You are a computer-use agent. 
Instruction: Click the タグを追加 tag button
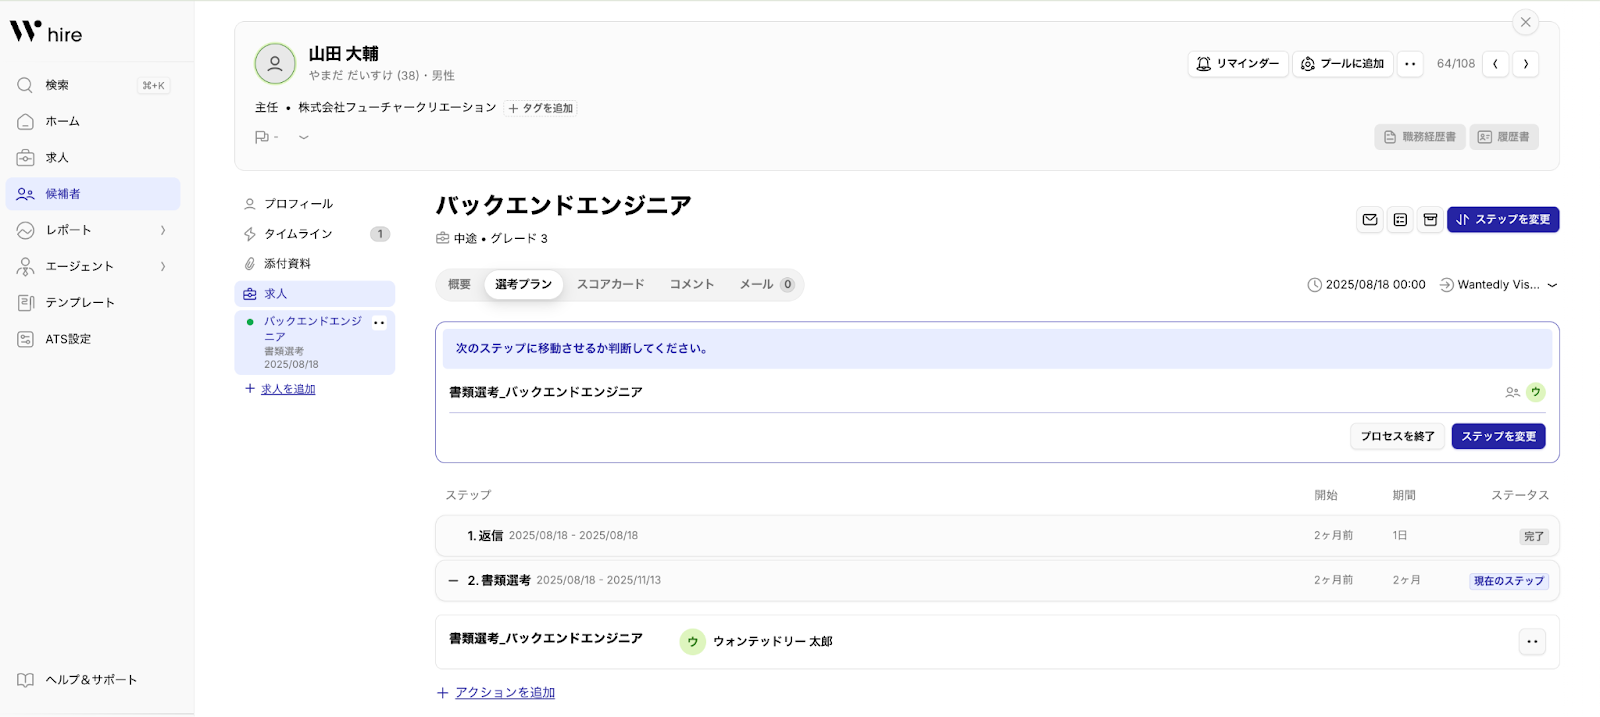click(x=541, y=108)
